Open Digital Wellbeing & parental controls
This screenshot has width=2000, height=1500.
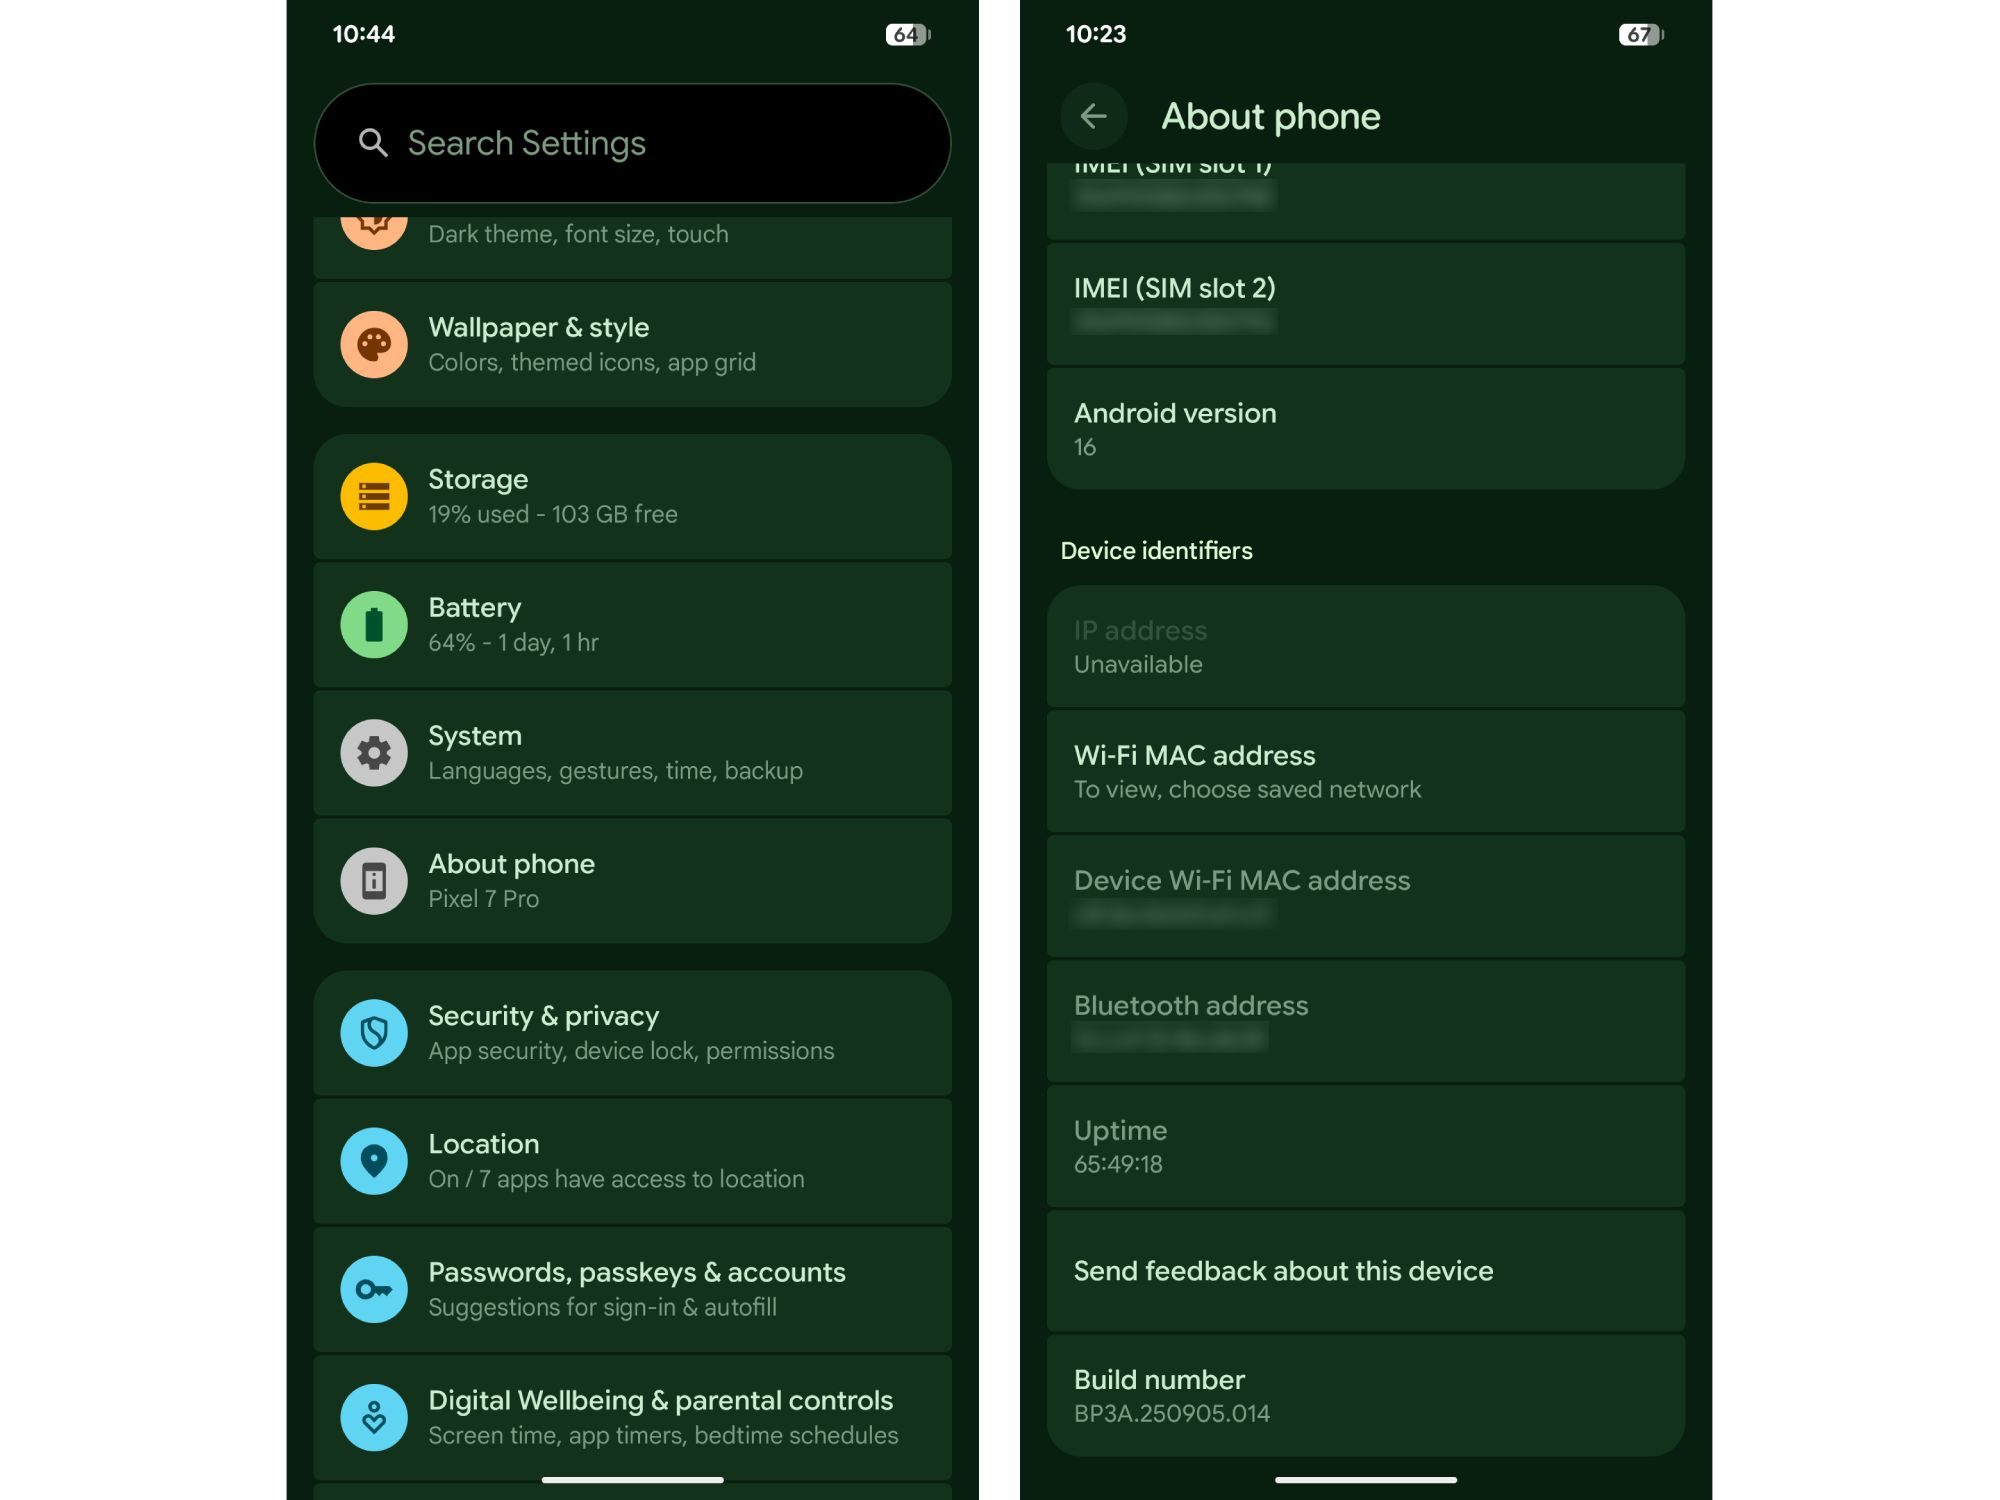coord(632,1417)
